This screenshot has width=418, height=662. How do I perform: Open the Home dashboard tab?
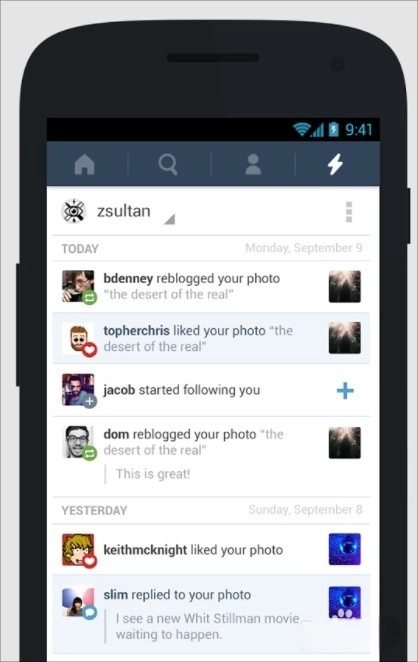(x=85, y=164)
